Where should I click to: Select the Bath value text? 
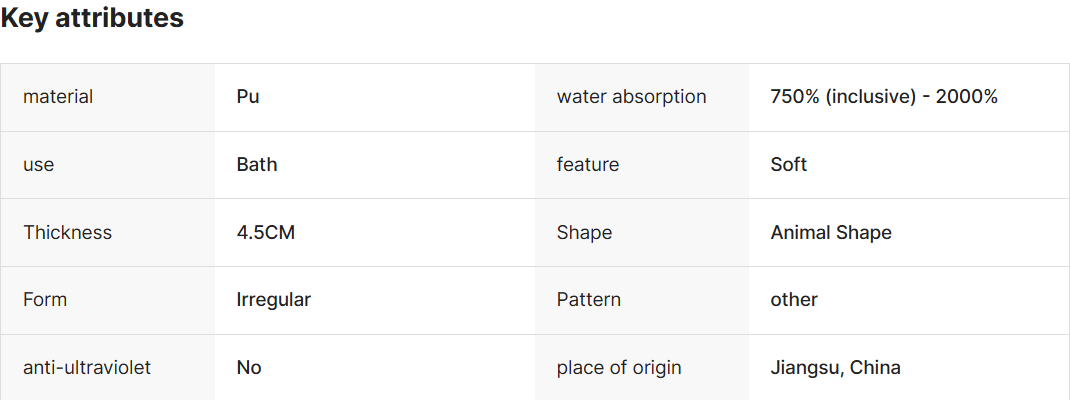click(257, 165)
